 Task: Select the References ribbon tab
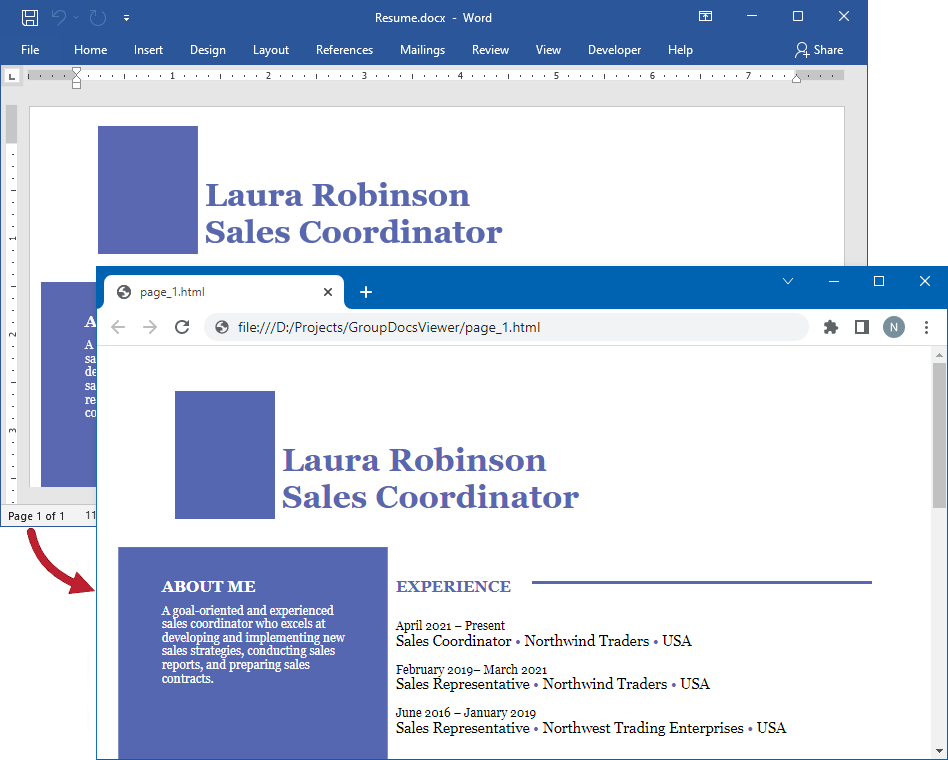[x=344, y=50]
